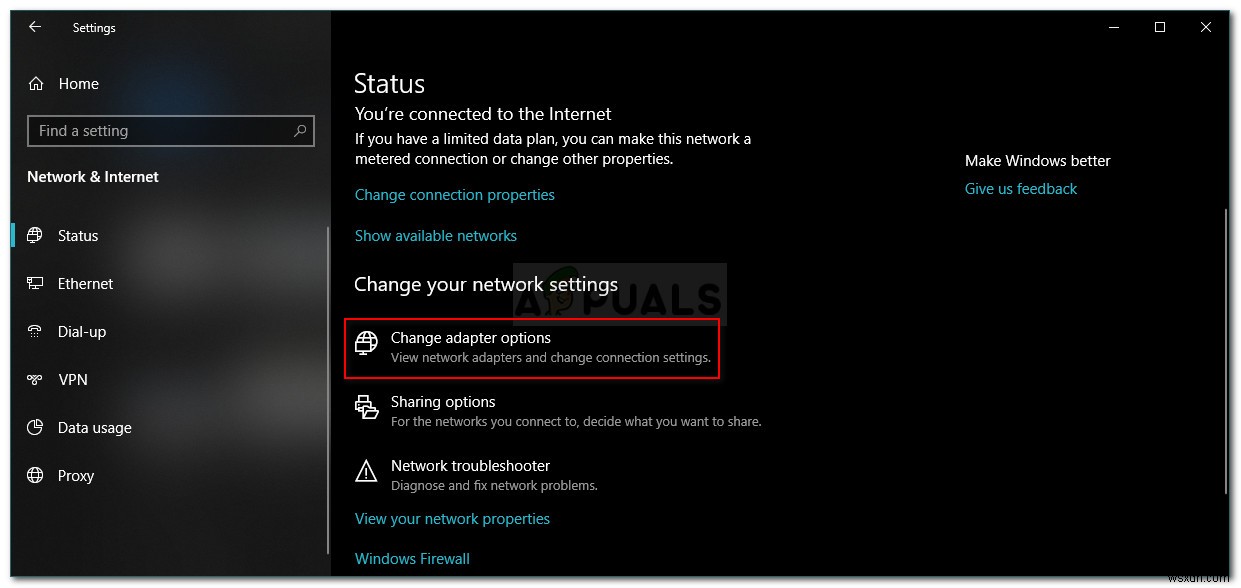Click View your network properties
This screenshot has width=1241, height=588.
[x=452, y=518]
